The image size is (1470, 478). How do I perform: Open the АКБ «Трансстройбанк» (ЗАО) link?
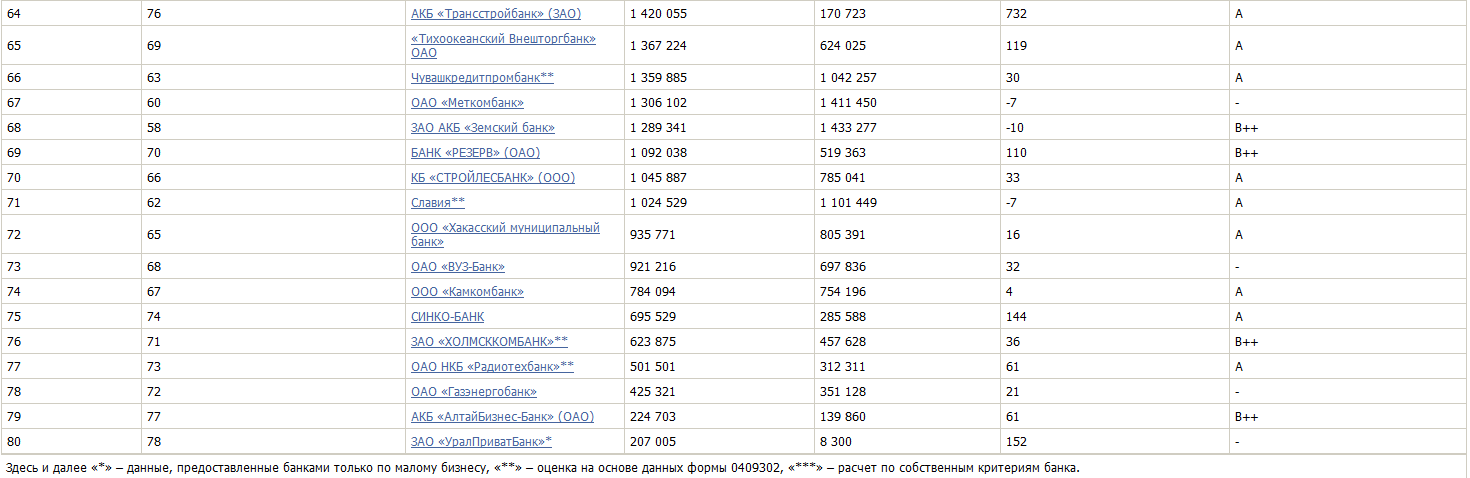click(x=495, y=14)
